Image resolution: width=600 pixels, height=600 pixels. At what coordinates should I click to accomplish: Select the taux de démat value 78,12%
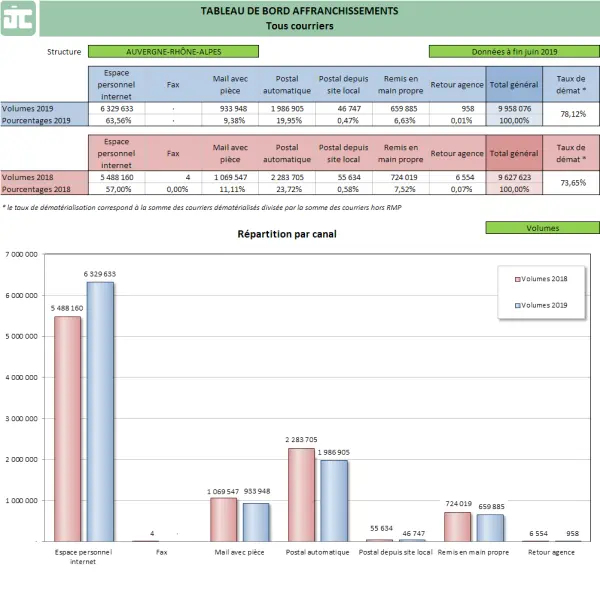pyautogui.click(x=573, y=114)
